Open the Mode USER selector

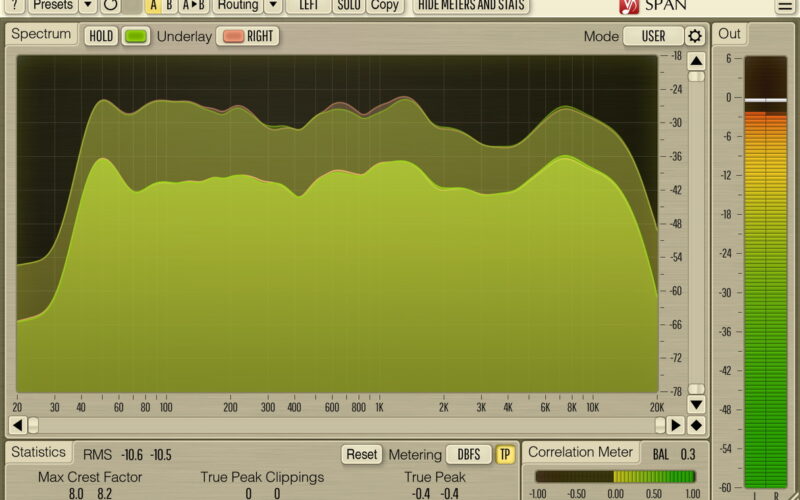click(x=653, y=36)
